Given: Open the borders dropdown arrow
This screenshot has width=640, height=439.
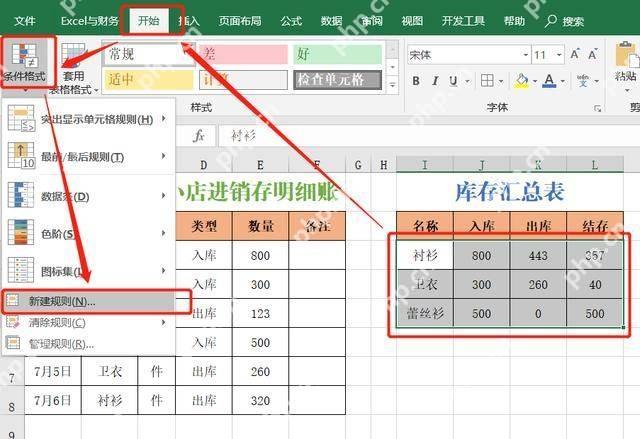Looking at the screenshot, I should (502, 81).
